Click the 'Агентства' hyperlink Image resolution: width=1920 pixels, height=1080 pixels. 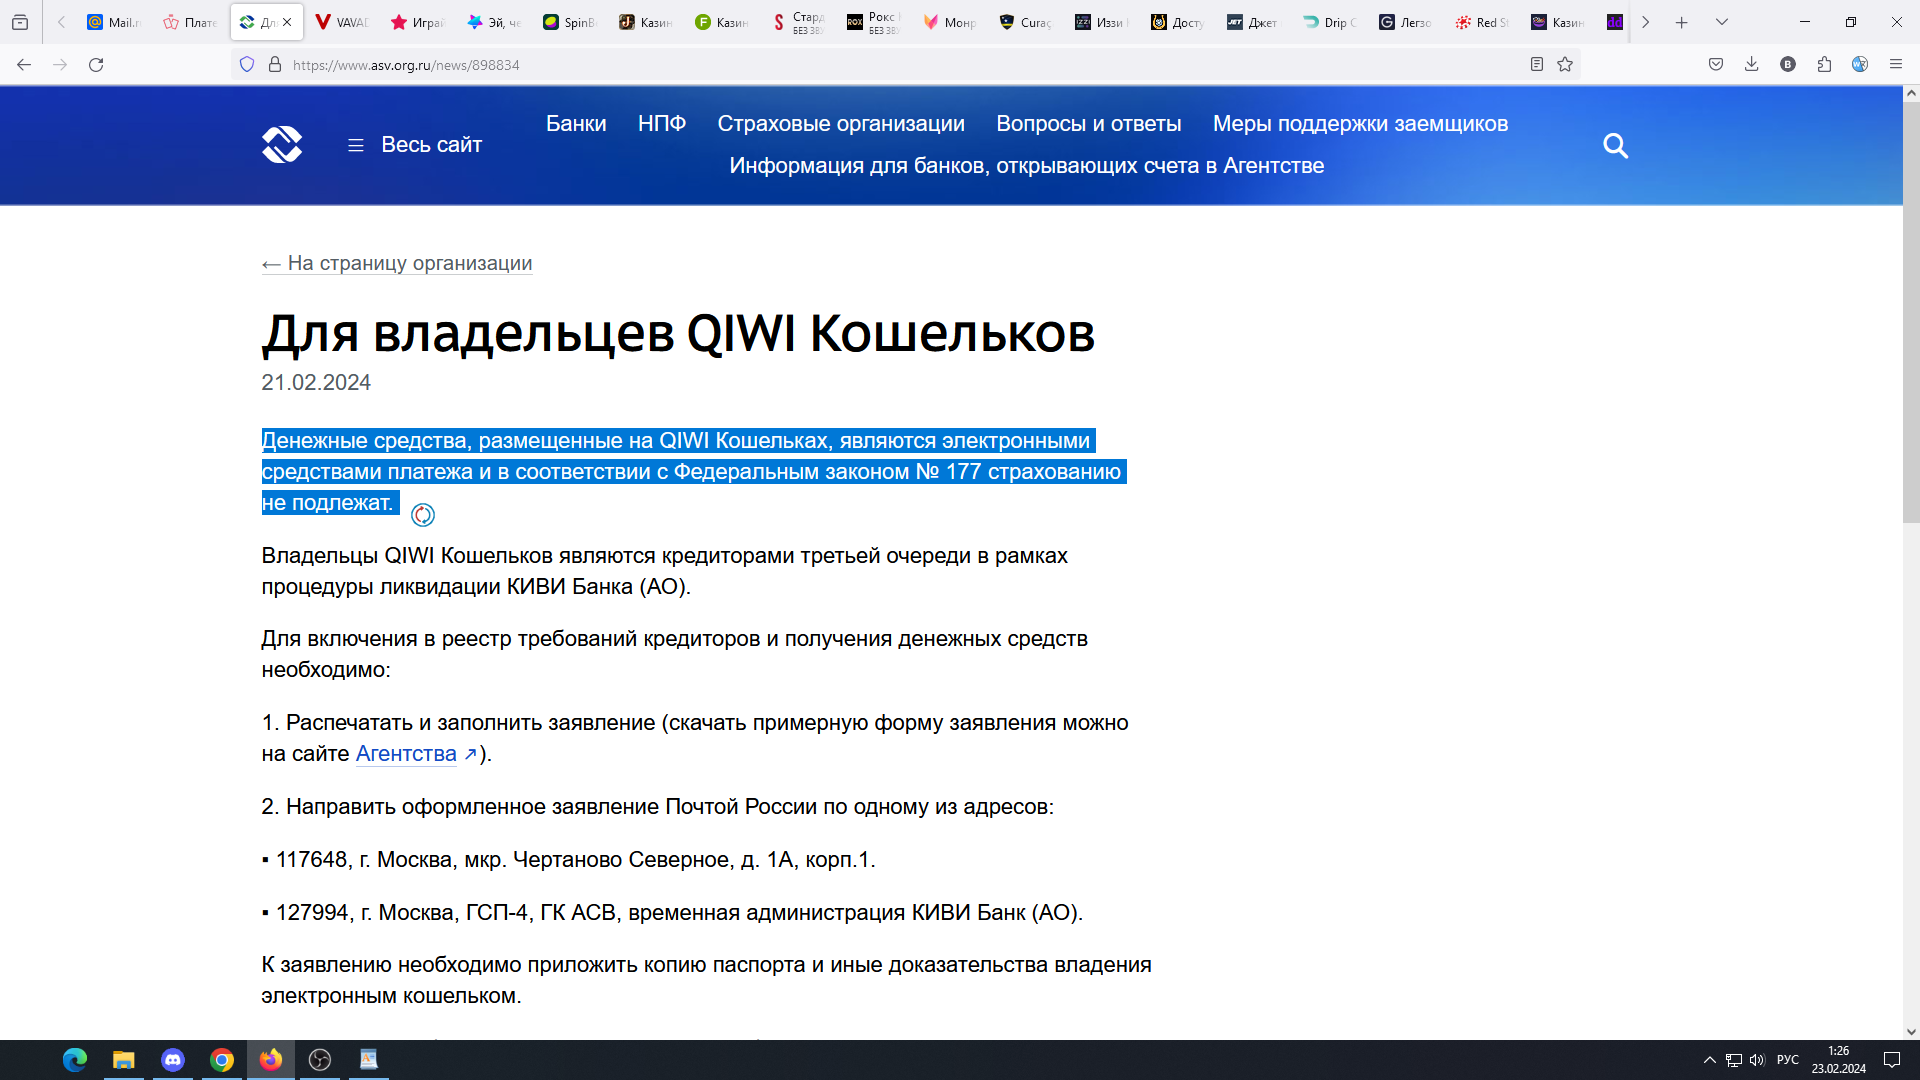pos(406,754)
